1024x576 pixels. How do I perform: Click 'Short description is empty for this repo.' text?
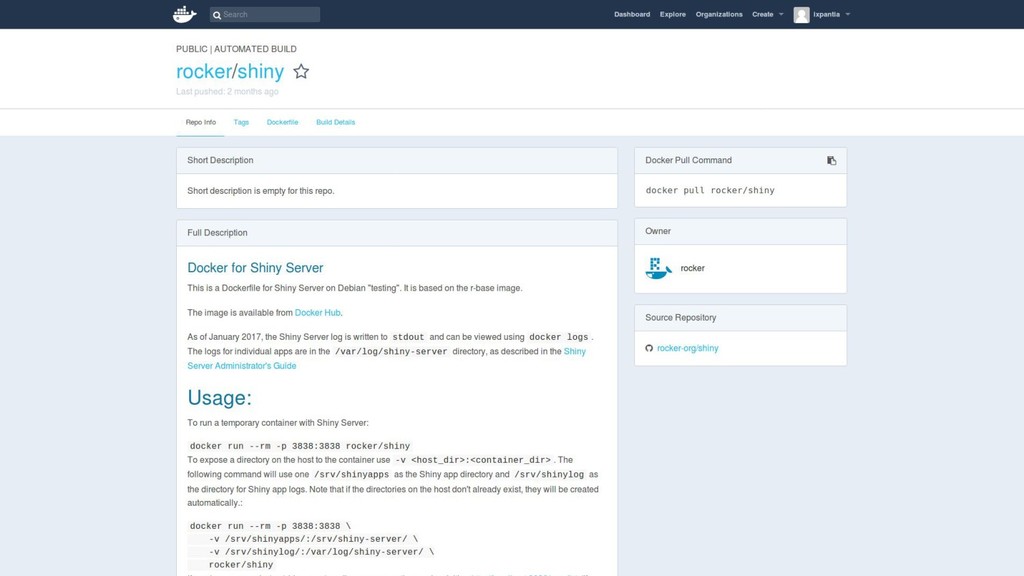pos(261,191)
